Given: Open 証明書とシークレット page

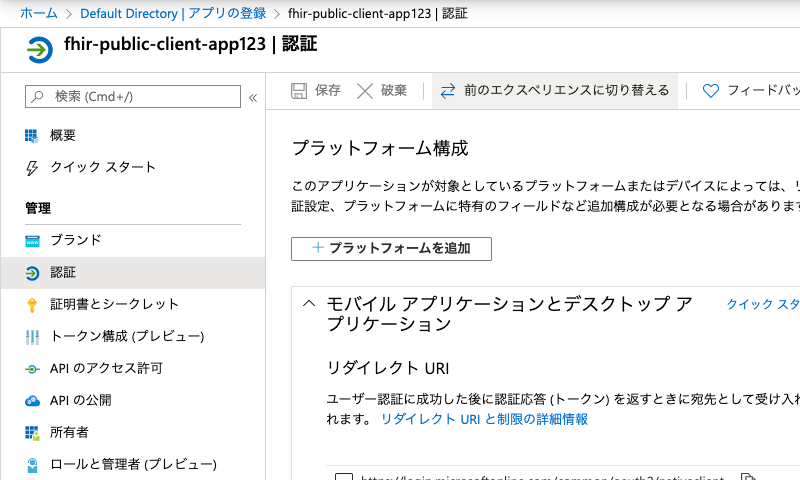Looking at the screenshot, I should coord(115,304).
